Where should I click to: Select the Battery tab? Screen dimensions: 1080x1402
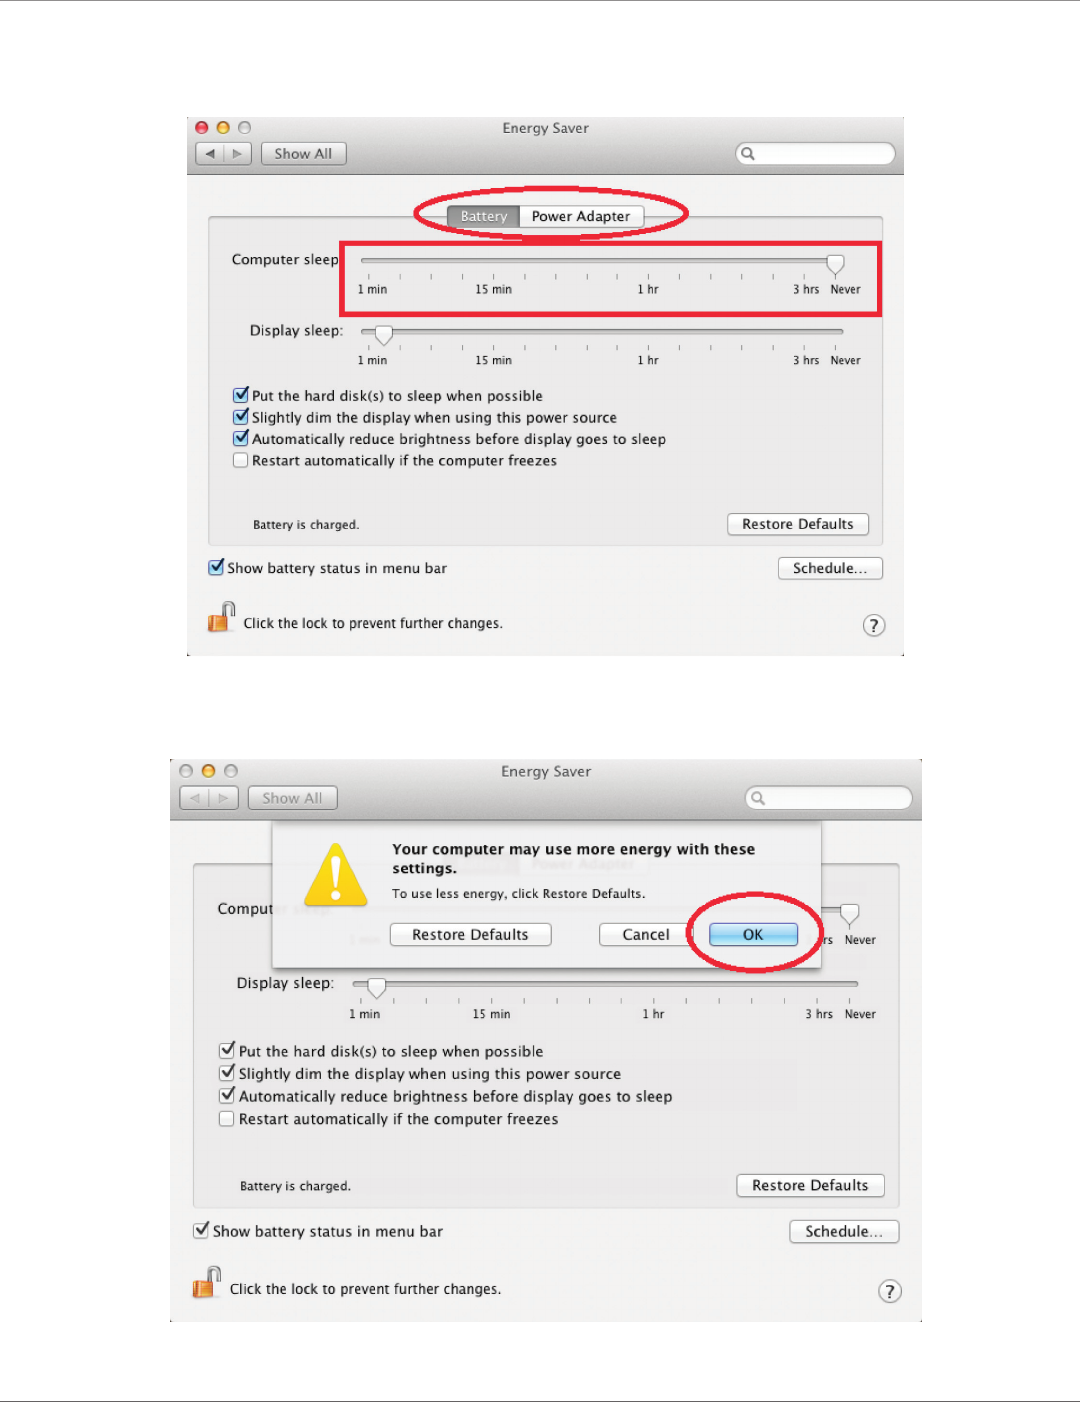484,216
